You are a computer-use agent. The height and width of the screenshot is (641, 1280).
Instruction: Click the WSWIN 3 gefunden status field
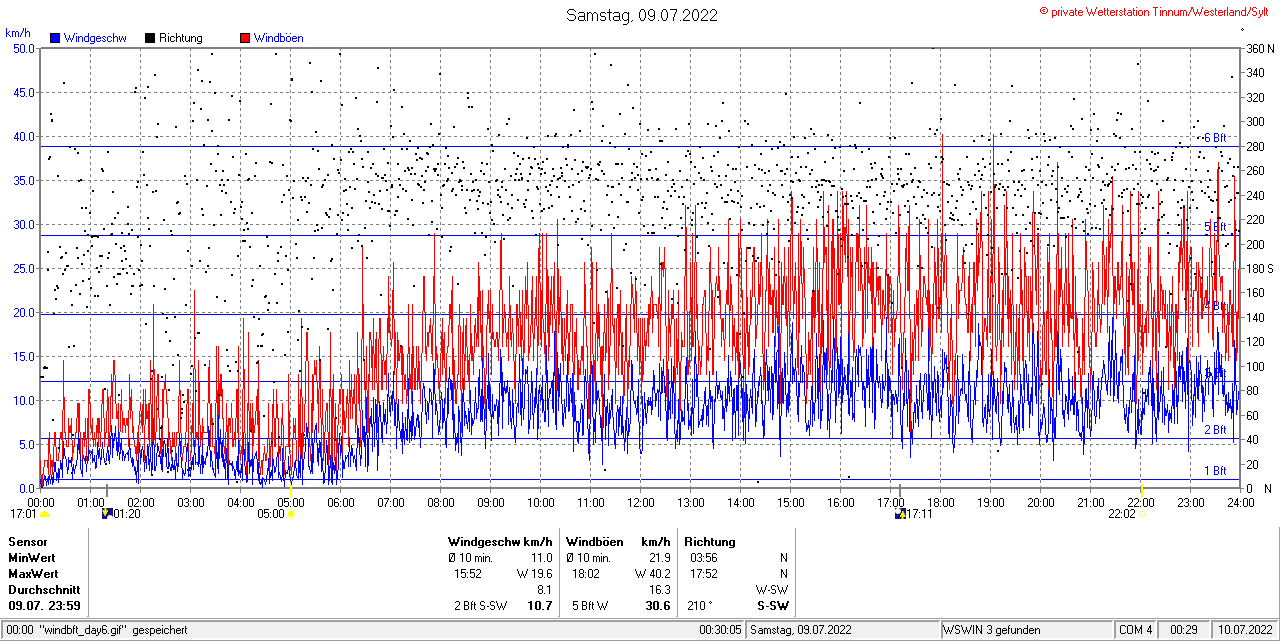pyautogui.click(x=1027, y=630)
